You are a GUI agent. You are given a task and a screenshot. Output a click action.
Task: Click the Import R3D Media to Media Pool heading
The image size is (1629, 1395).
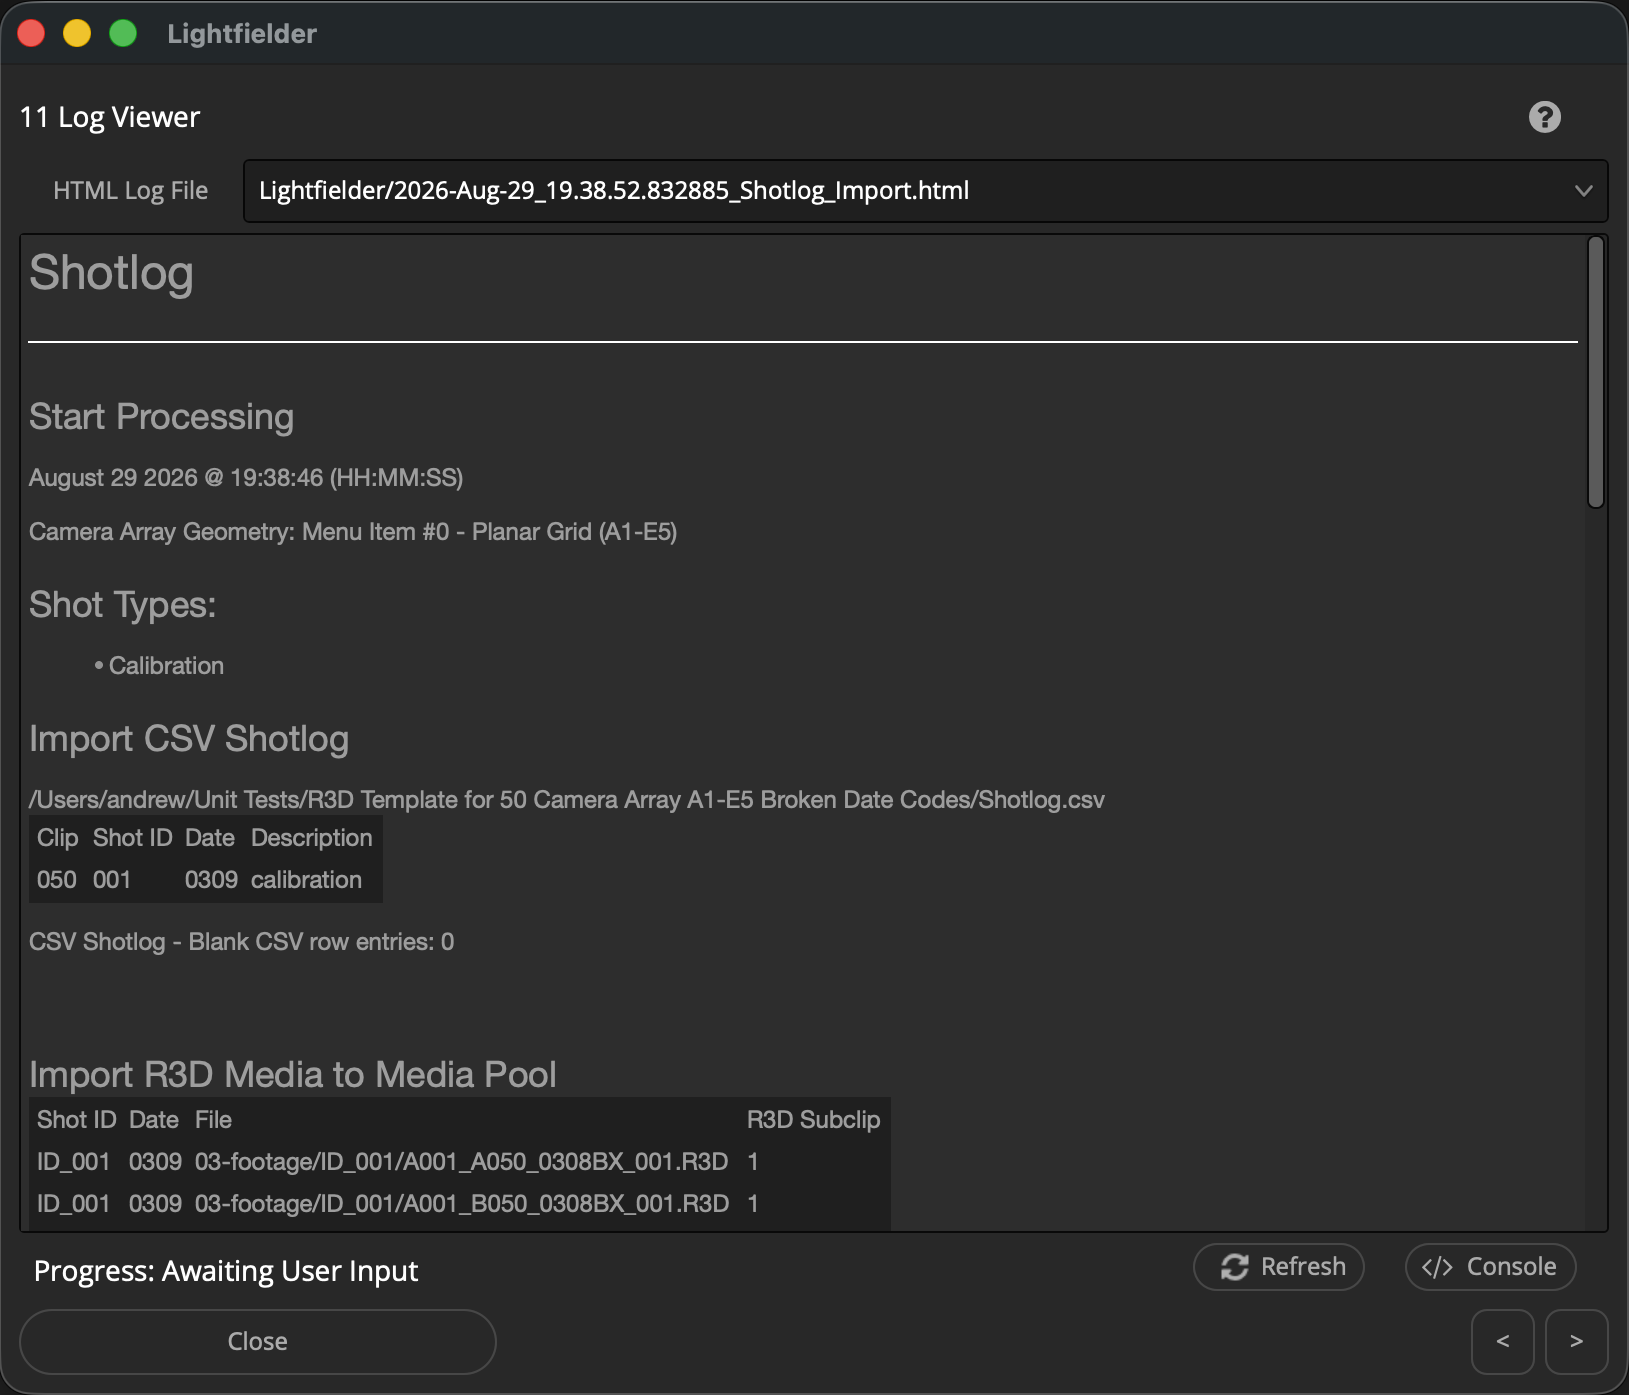coord(292,1075)
